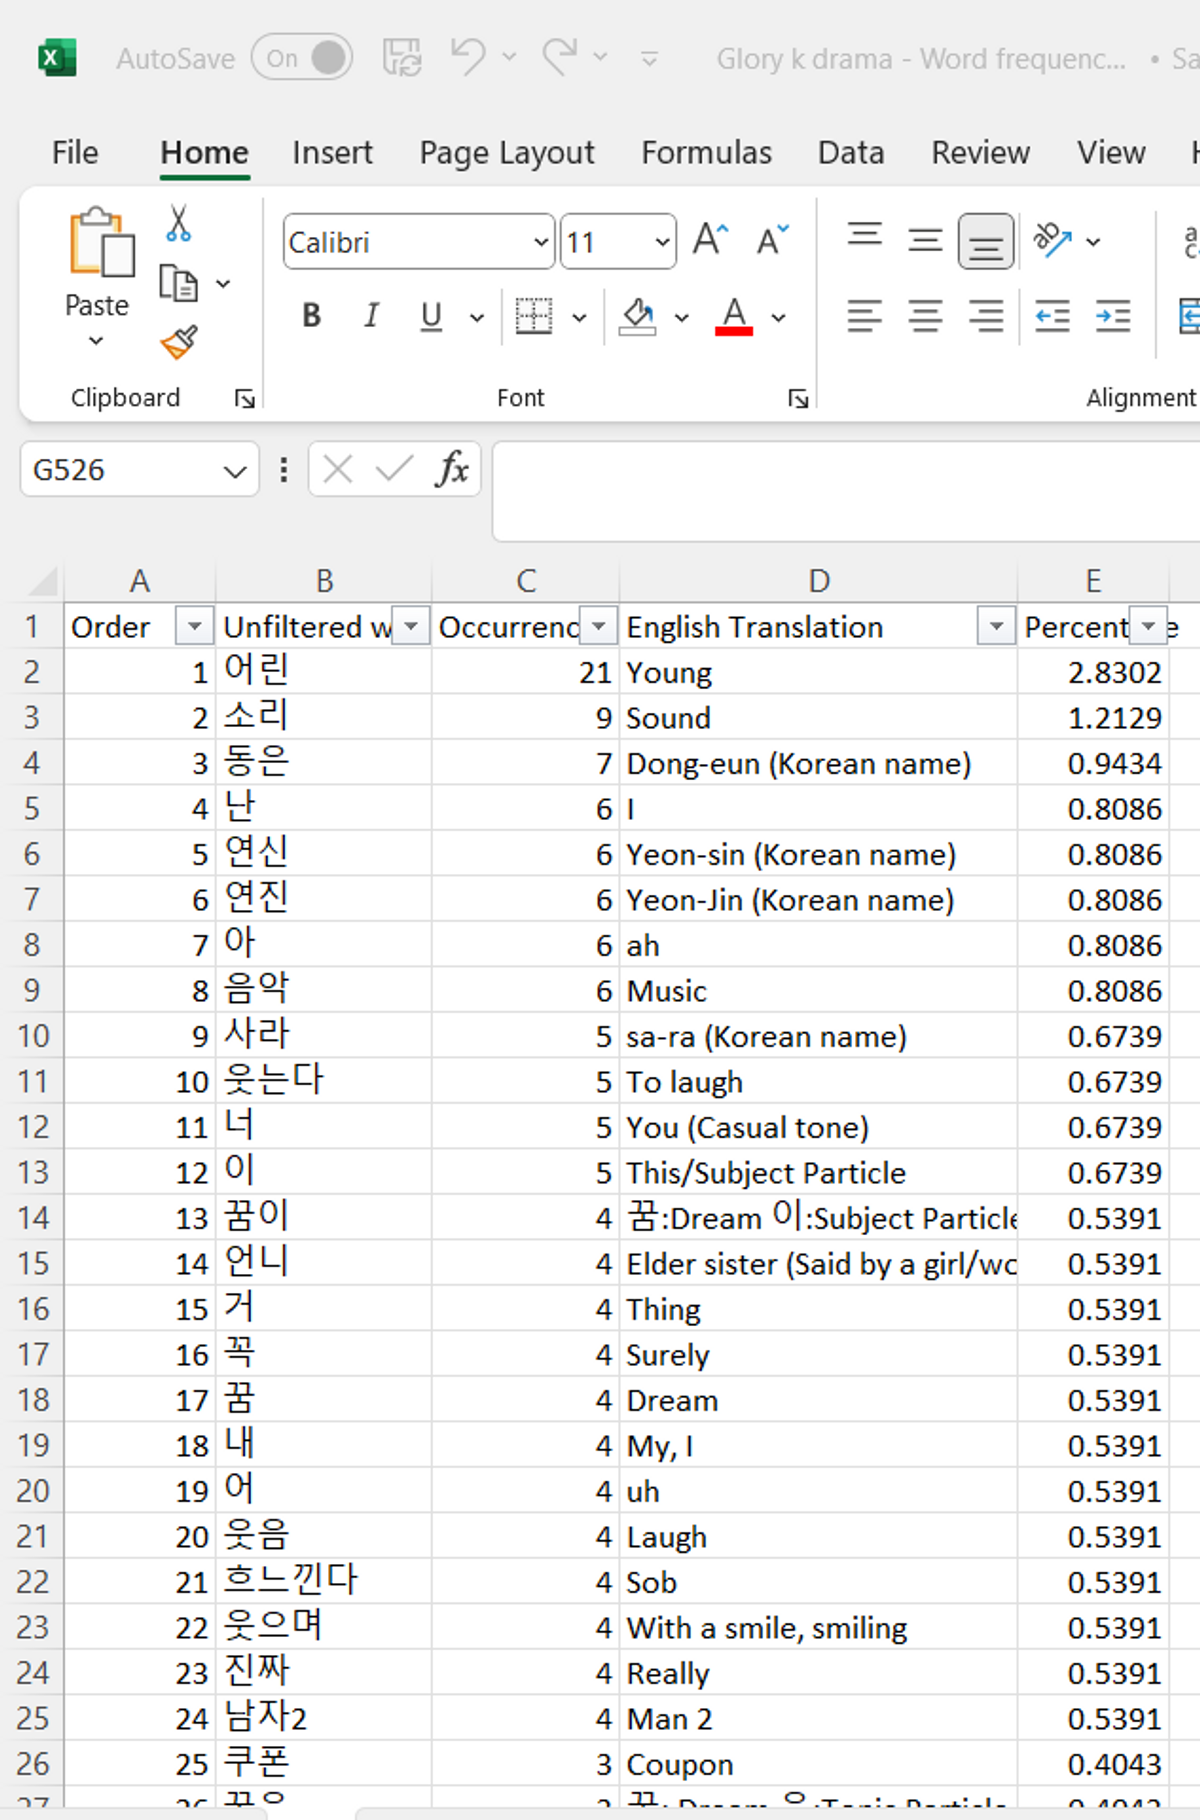Open underline style dropdown arrow

477,318
